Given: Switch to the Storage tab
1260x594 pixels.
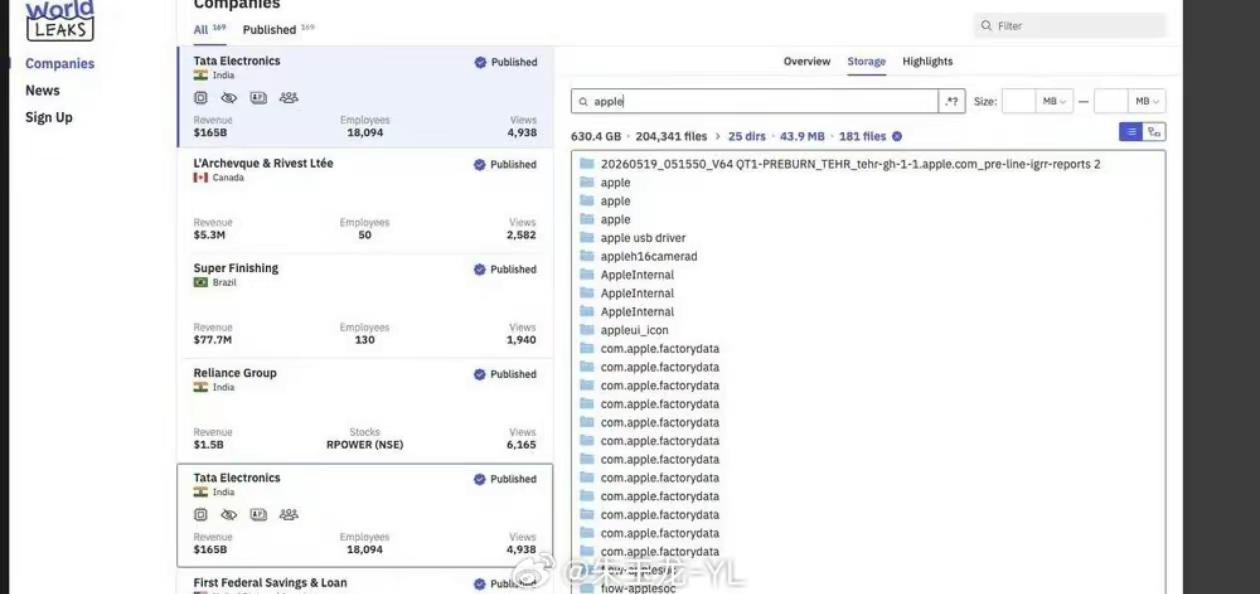Looking at the screenshot, I should click(x=866, y=62).
